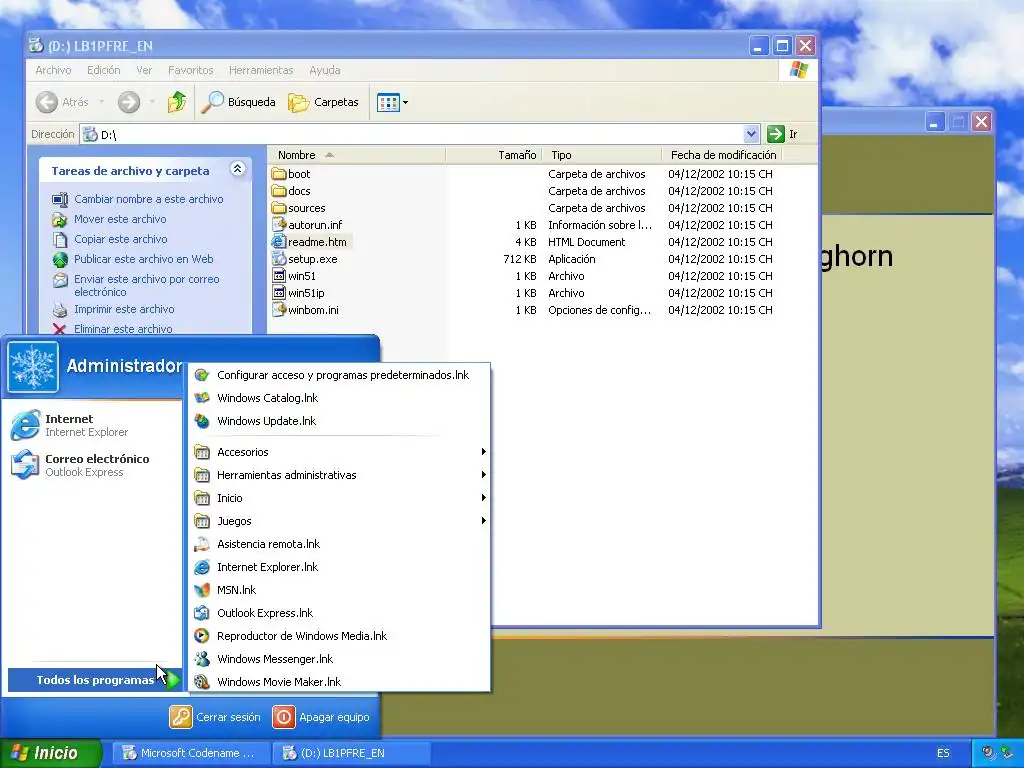
Task: Open the Favoritos menu
Action: coord(191,70)
